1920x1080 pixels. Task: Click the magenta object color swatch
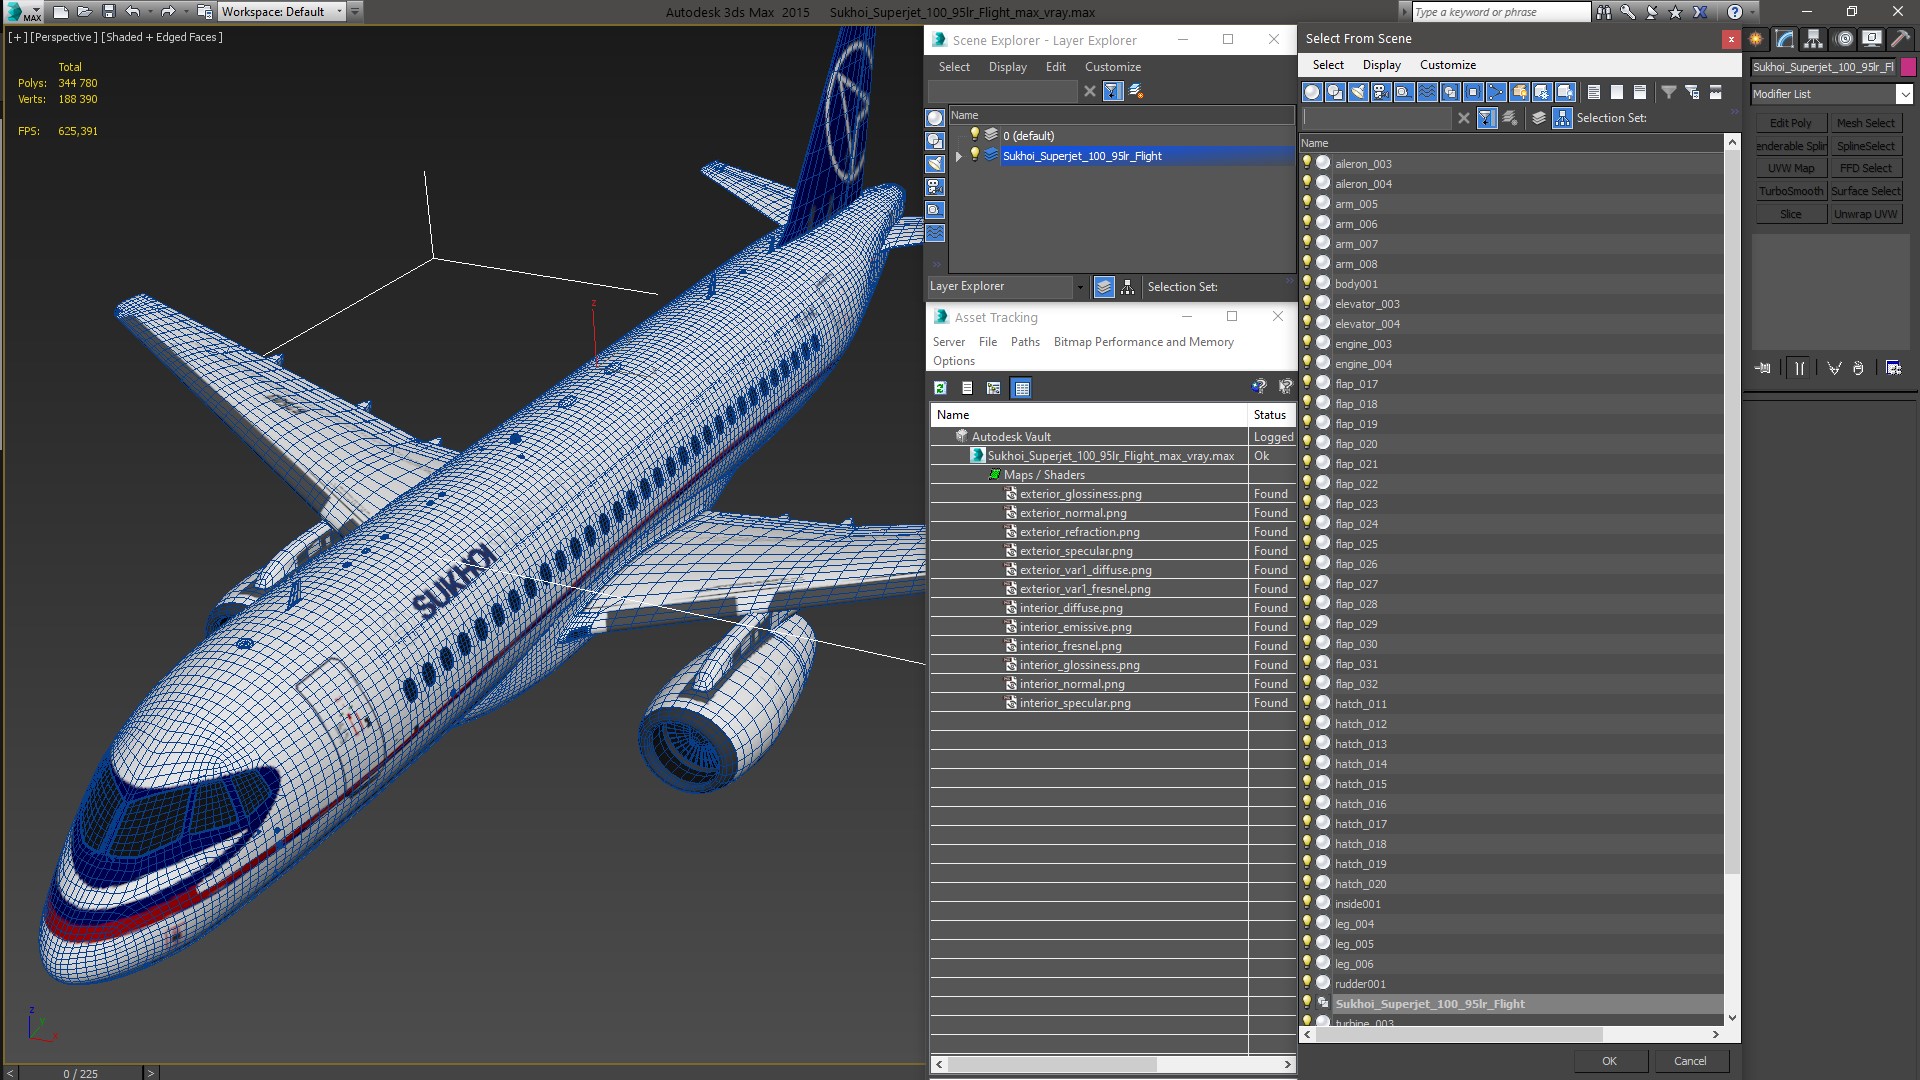tap(1908, 67)
